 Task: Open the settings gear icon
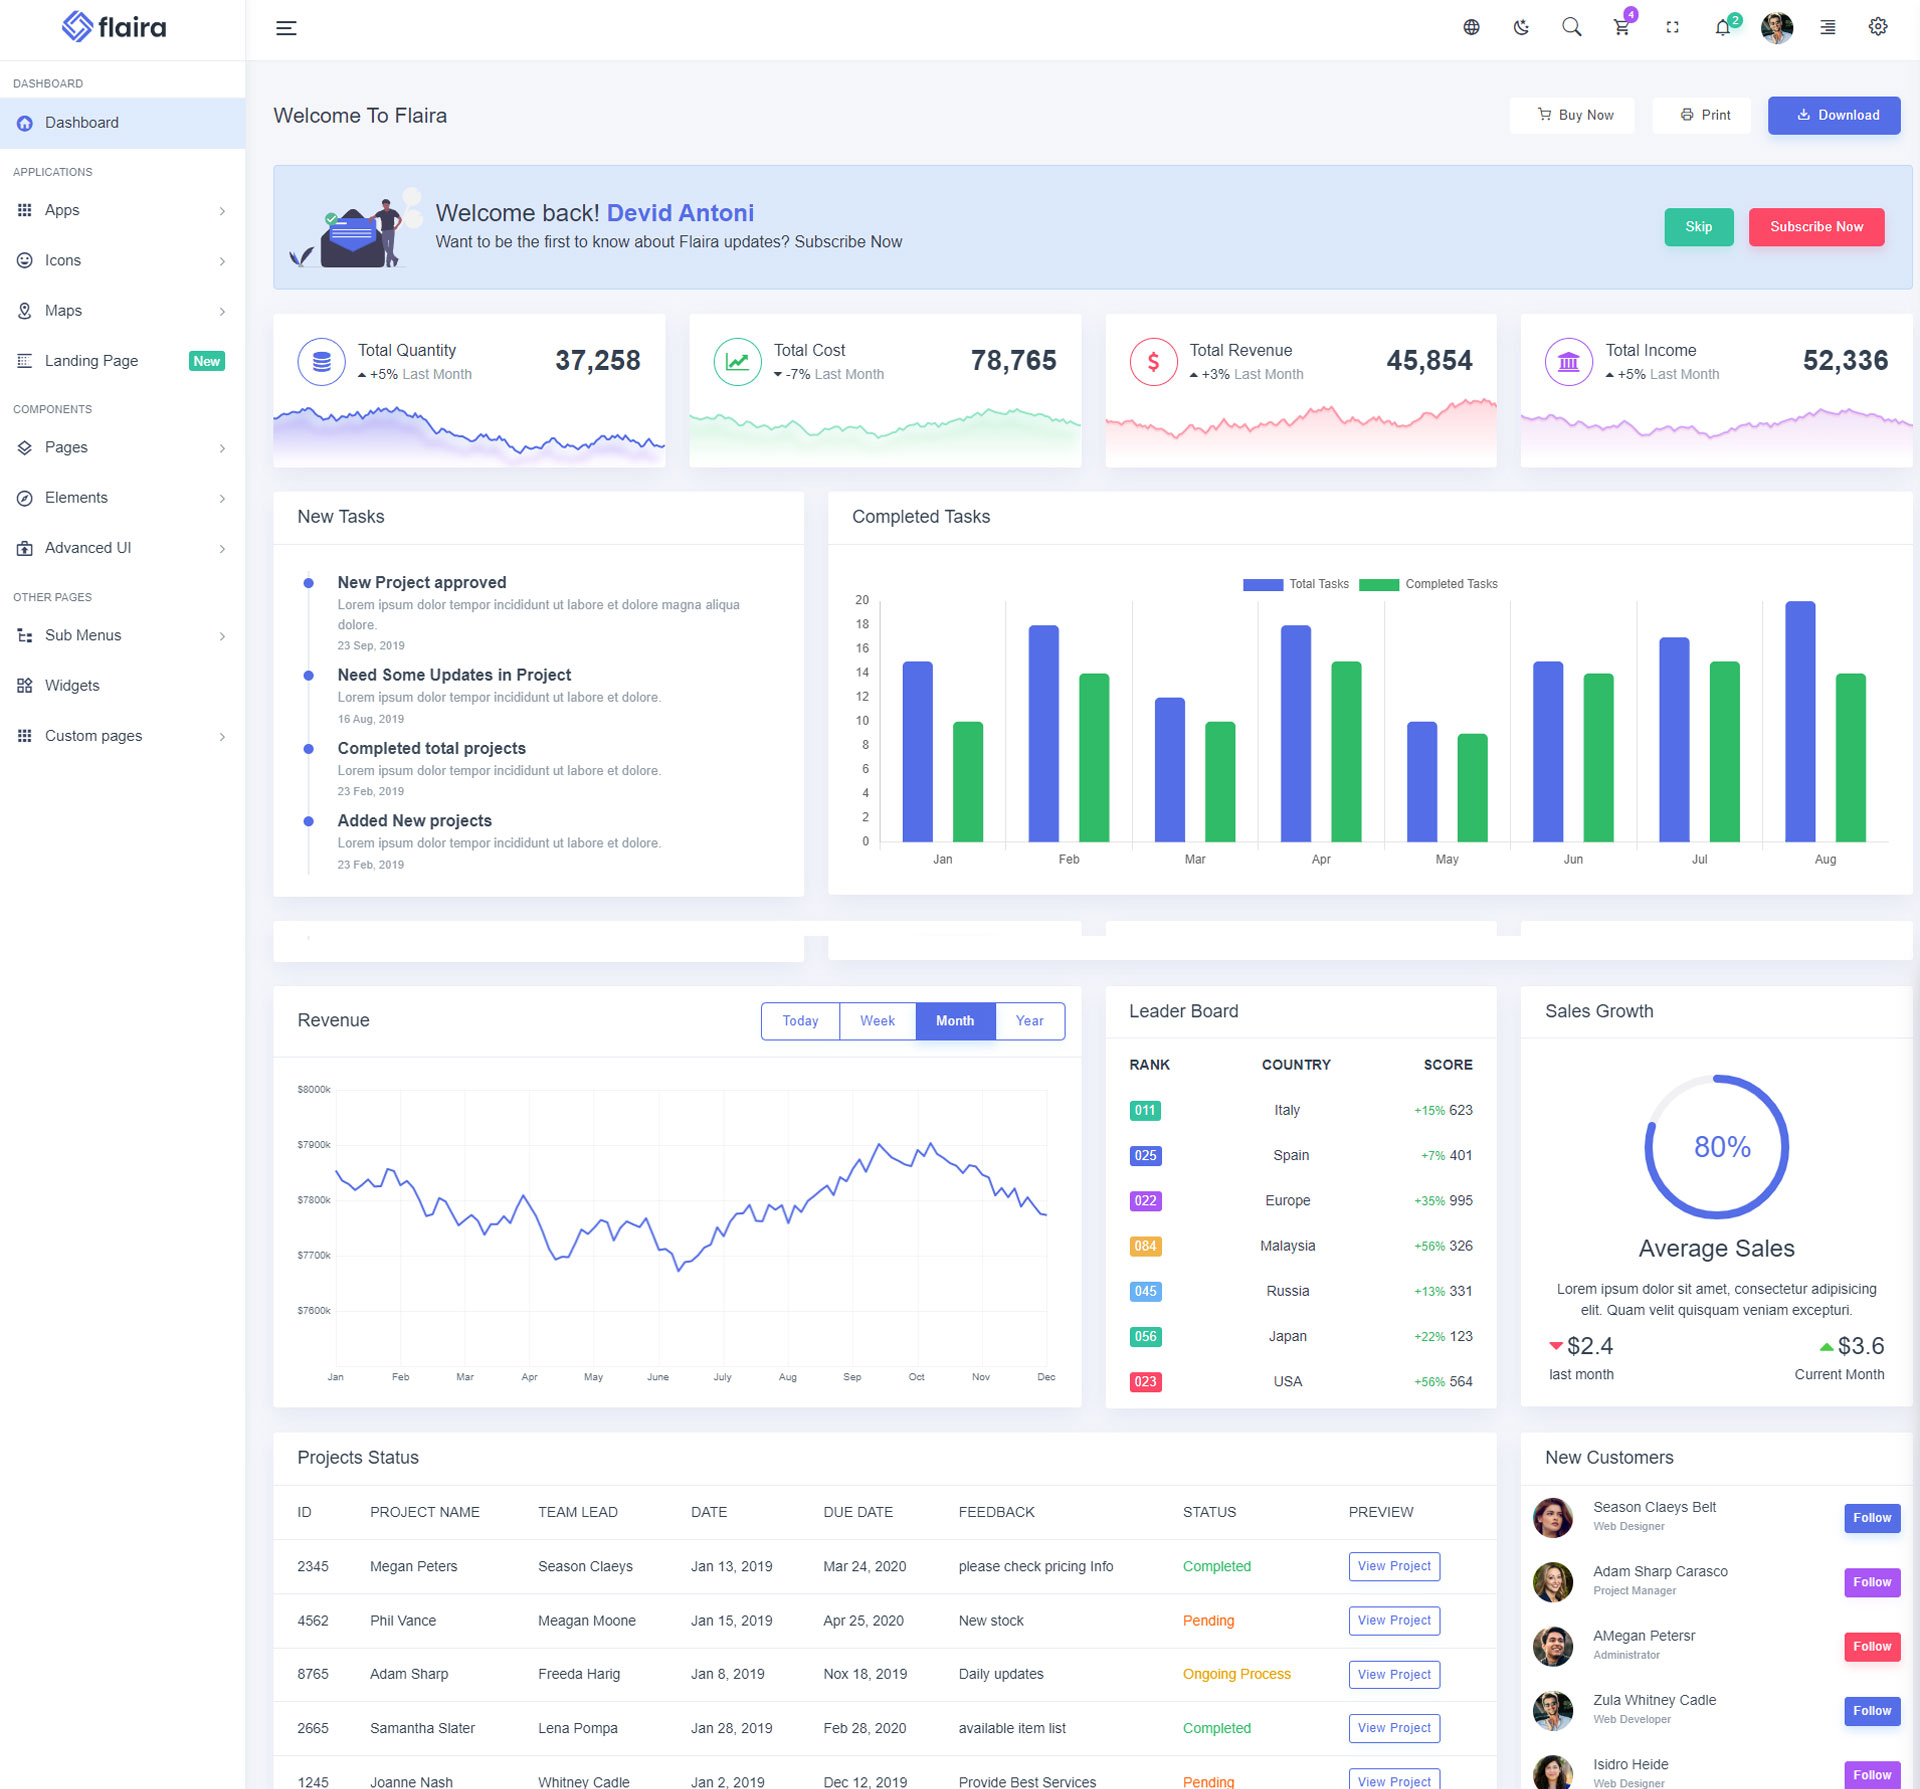1878,28
